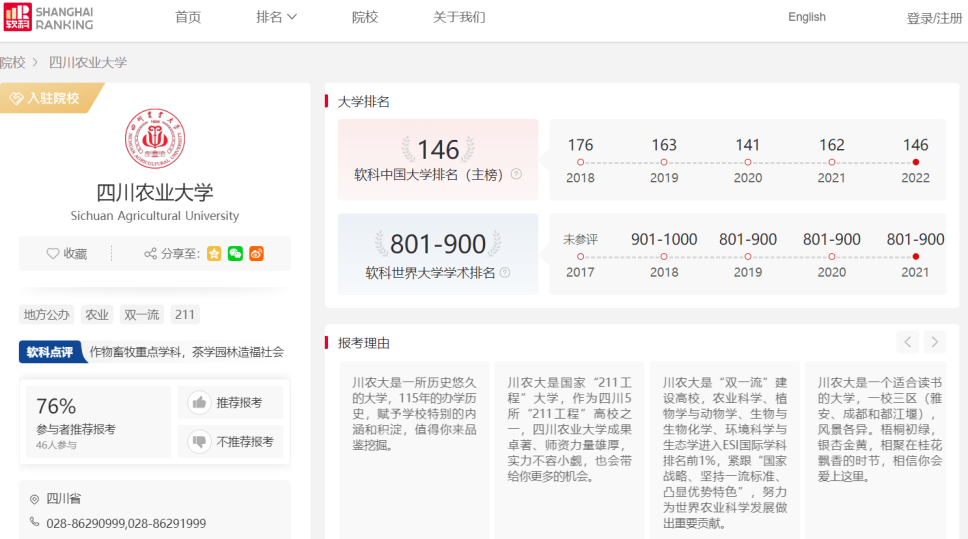Go to the 首页 menu item
This screenshot has width=968, height=539.
coord(188,17)
